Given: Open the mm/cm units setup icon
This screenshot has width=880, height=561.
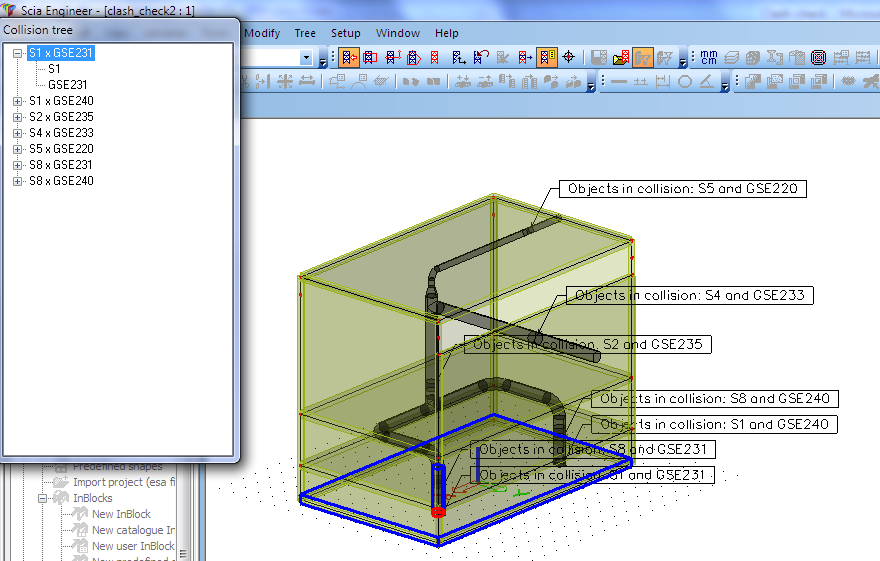Looking at the screenshot, I should pyautogui.click(x=709, y=57).
